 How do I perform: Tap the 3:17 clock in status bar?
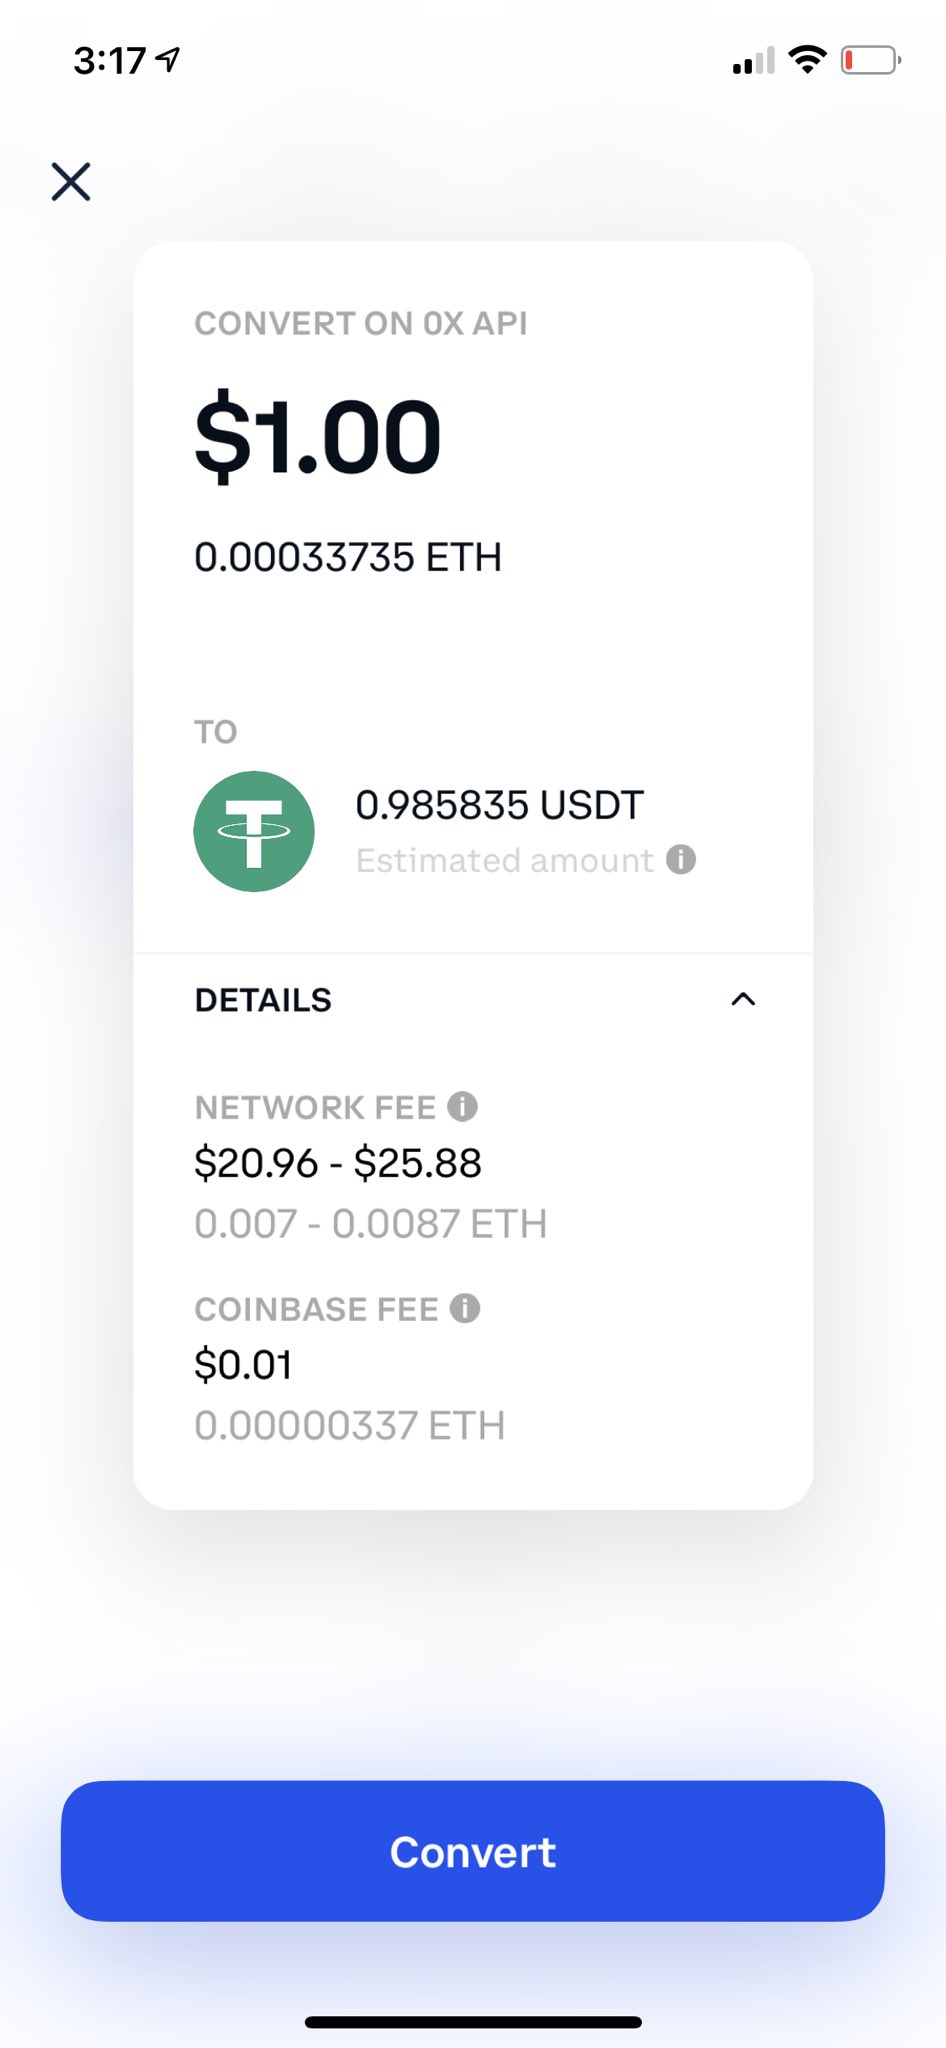point(110,61)
